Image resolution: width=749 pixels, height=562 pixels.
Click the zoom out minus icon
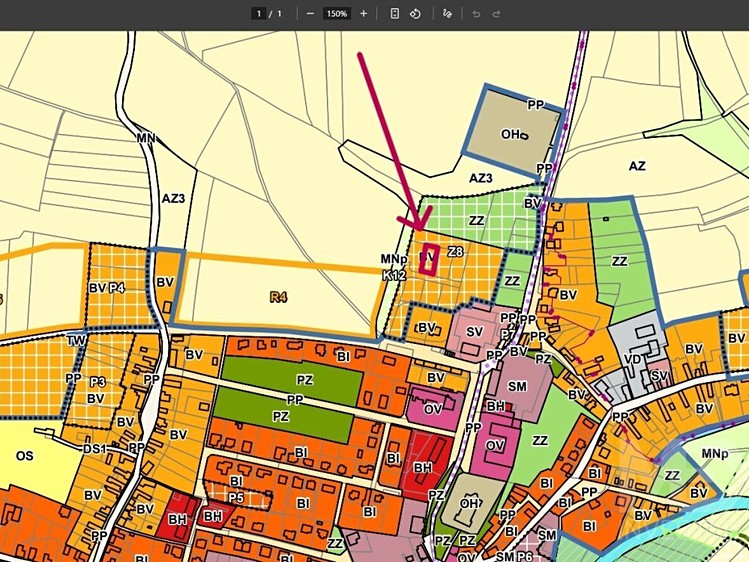[310, 14]
